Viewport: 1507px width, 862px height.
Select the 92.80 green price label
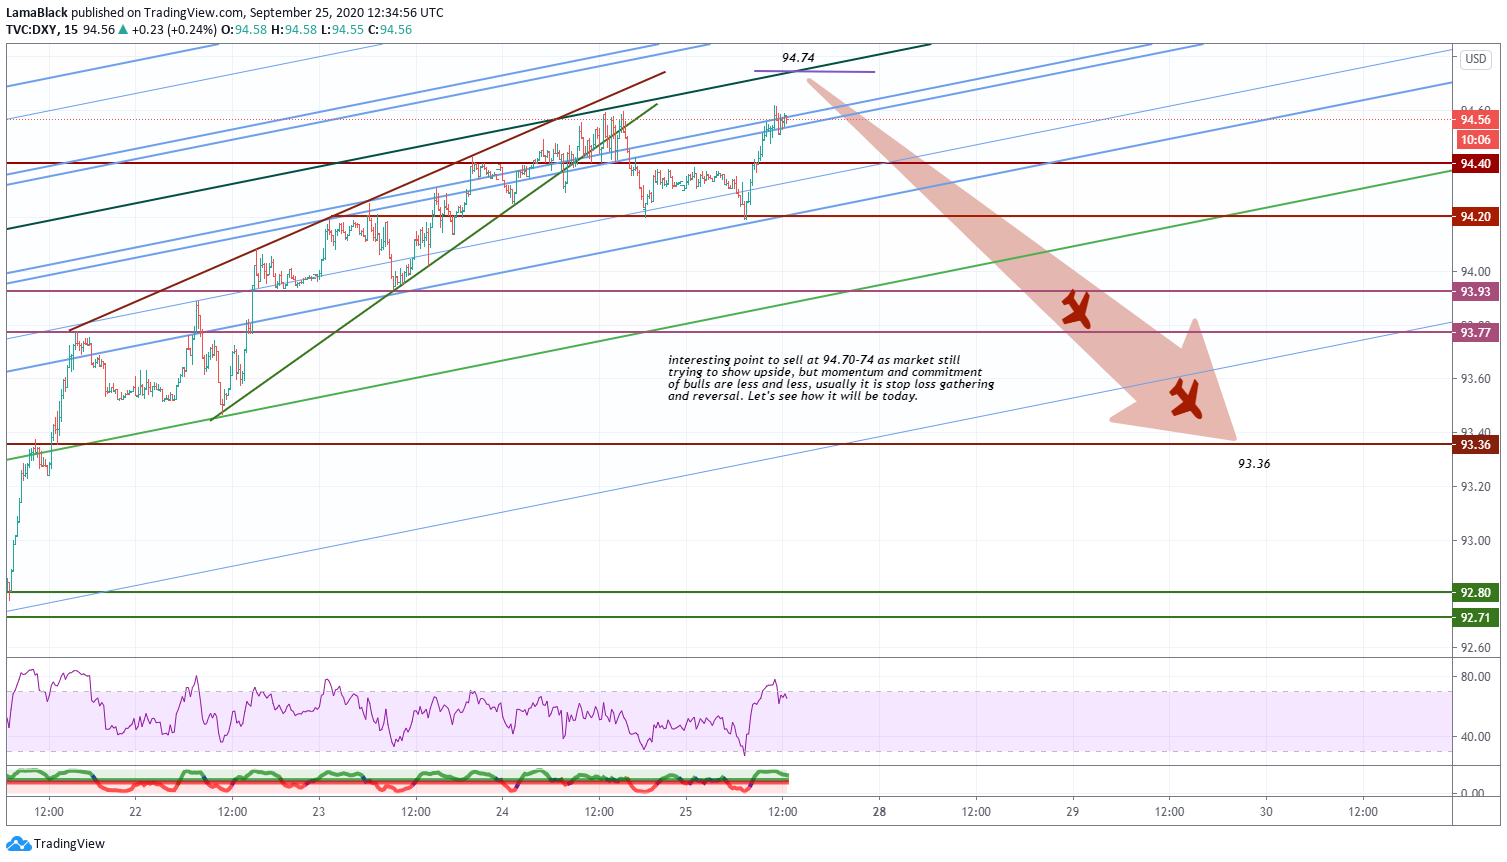1475,593
